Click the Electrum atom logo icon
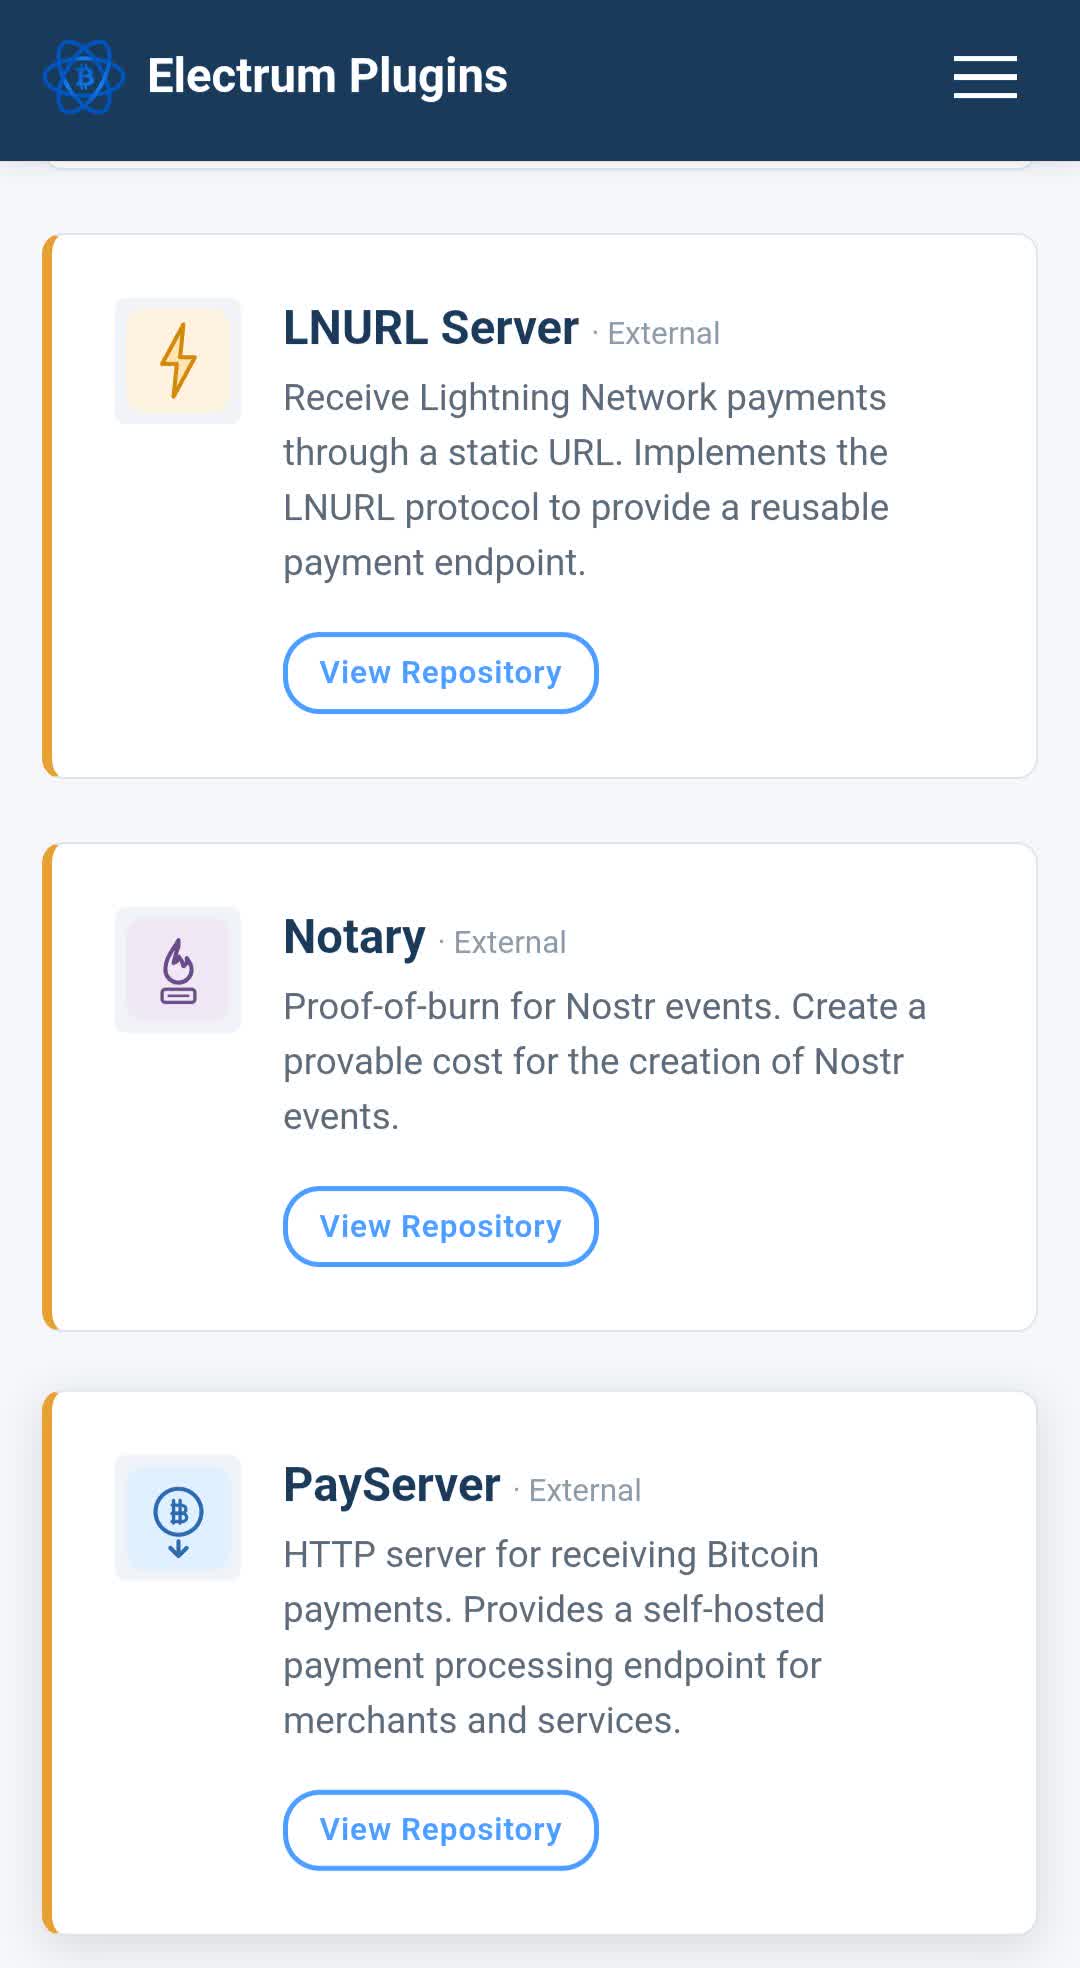The image size is (1080, 1968). [84, 77]
